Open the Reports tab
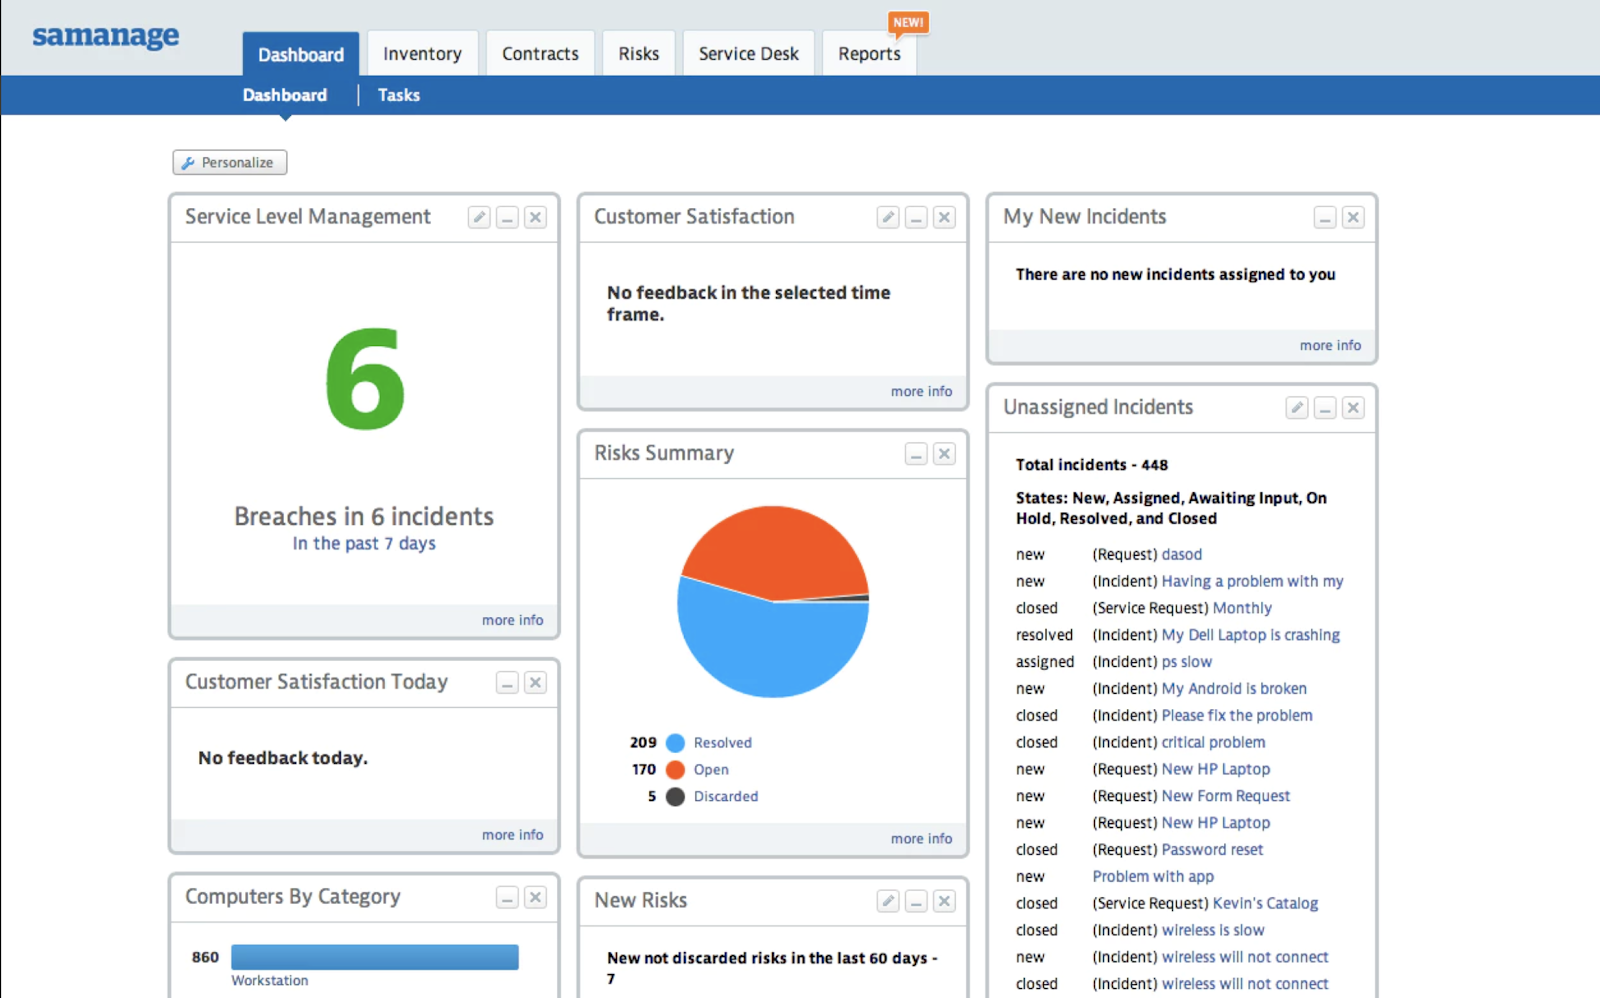 tap(869, 54)
